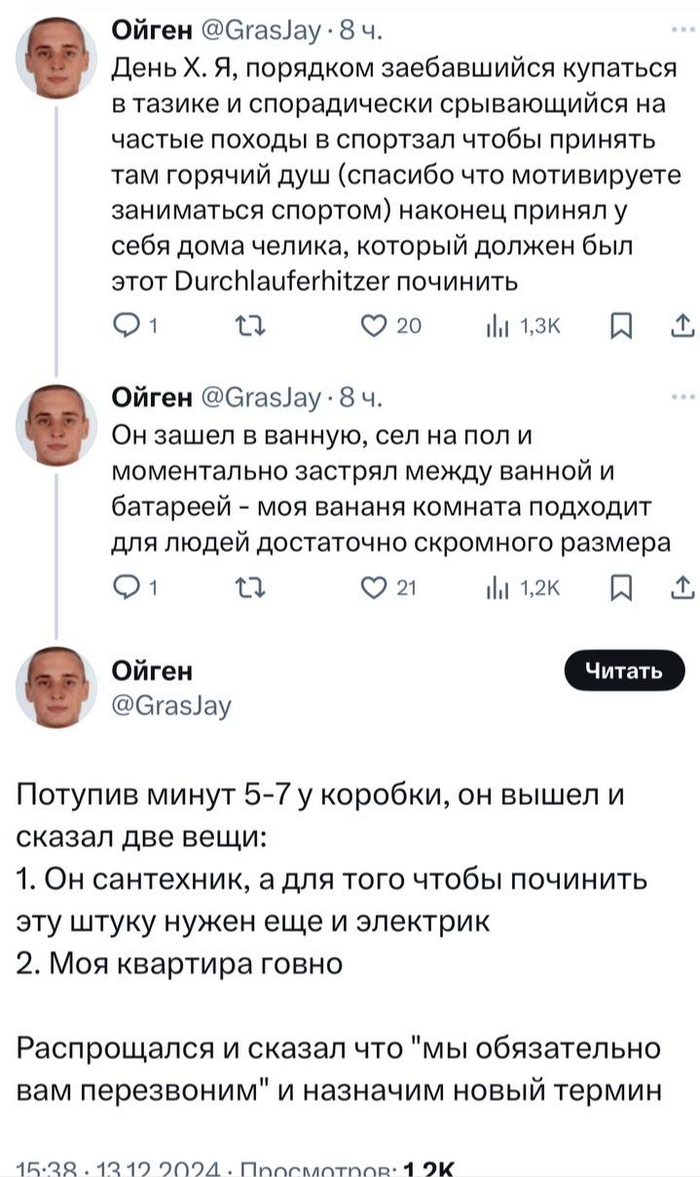Retweet the second tweet about батареей

245,589
